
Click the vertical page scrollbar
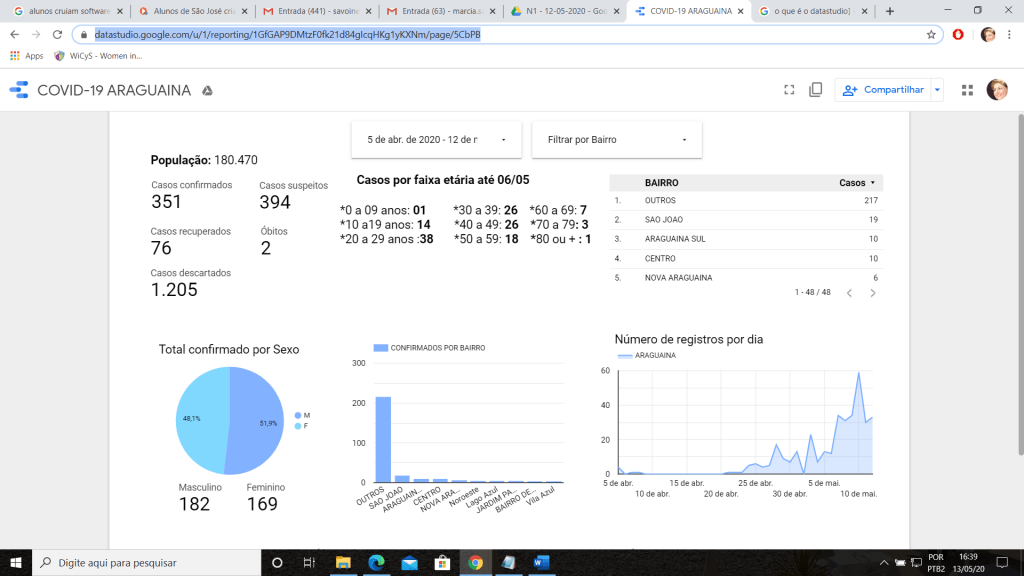[x=1020, y=284]
